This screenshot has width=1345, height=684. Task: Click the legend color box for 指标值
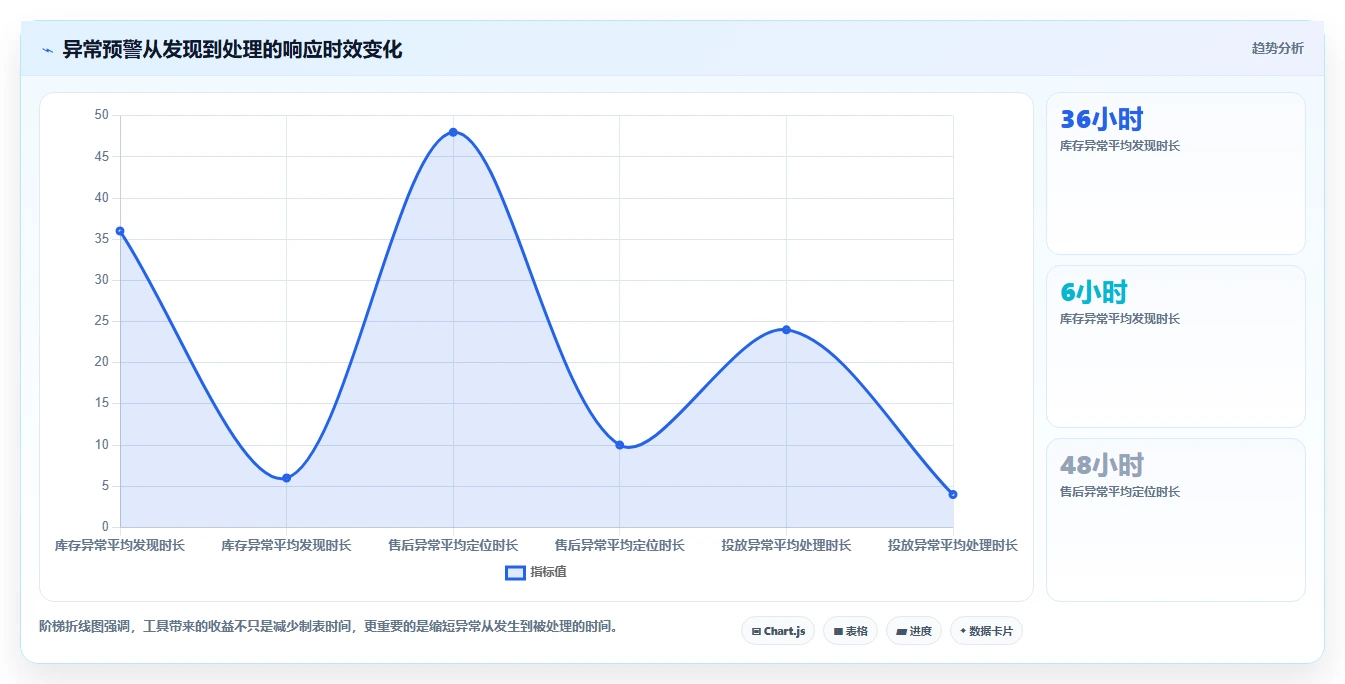click(x=515, y=572)
